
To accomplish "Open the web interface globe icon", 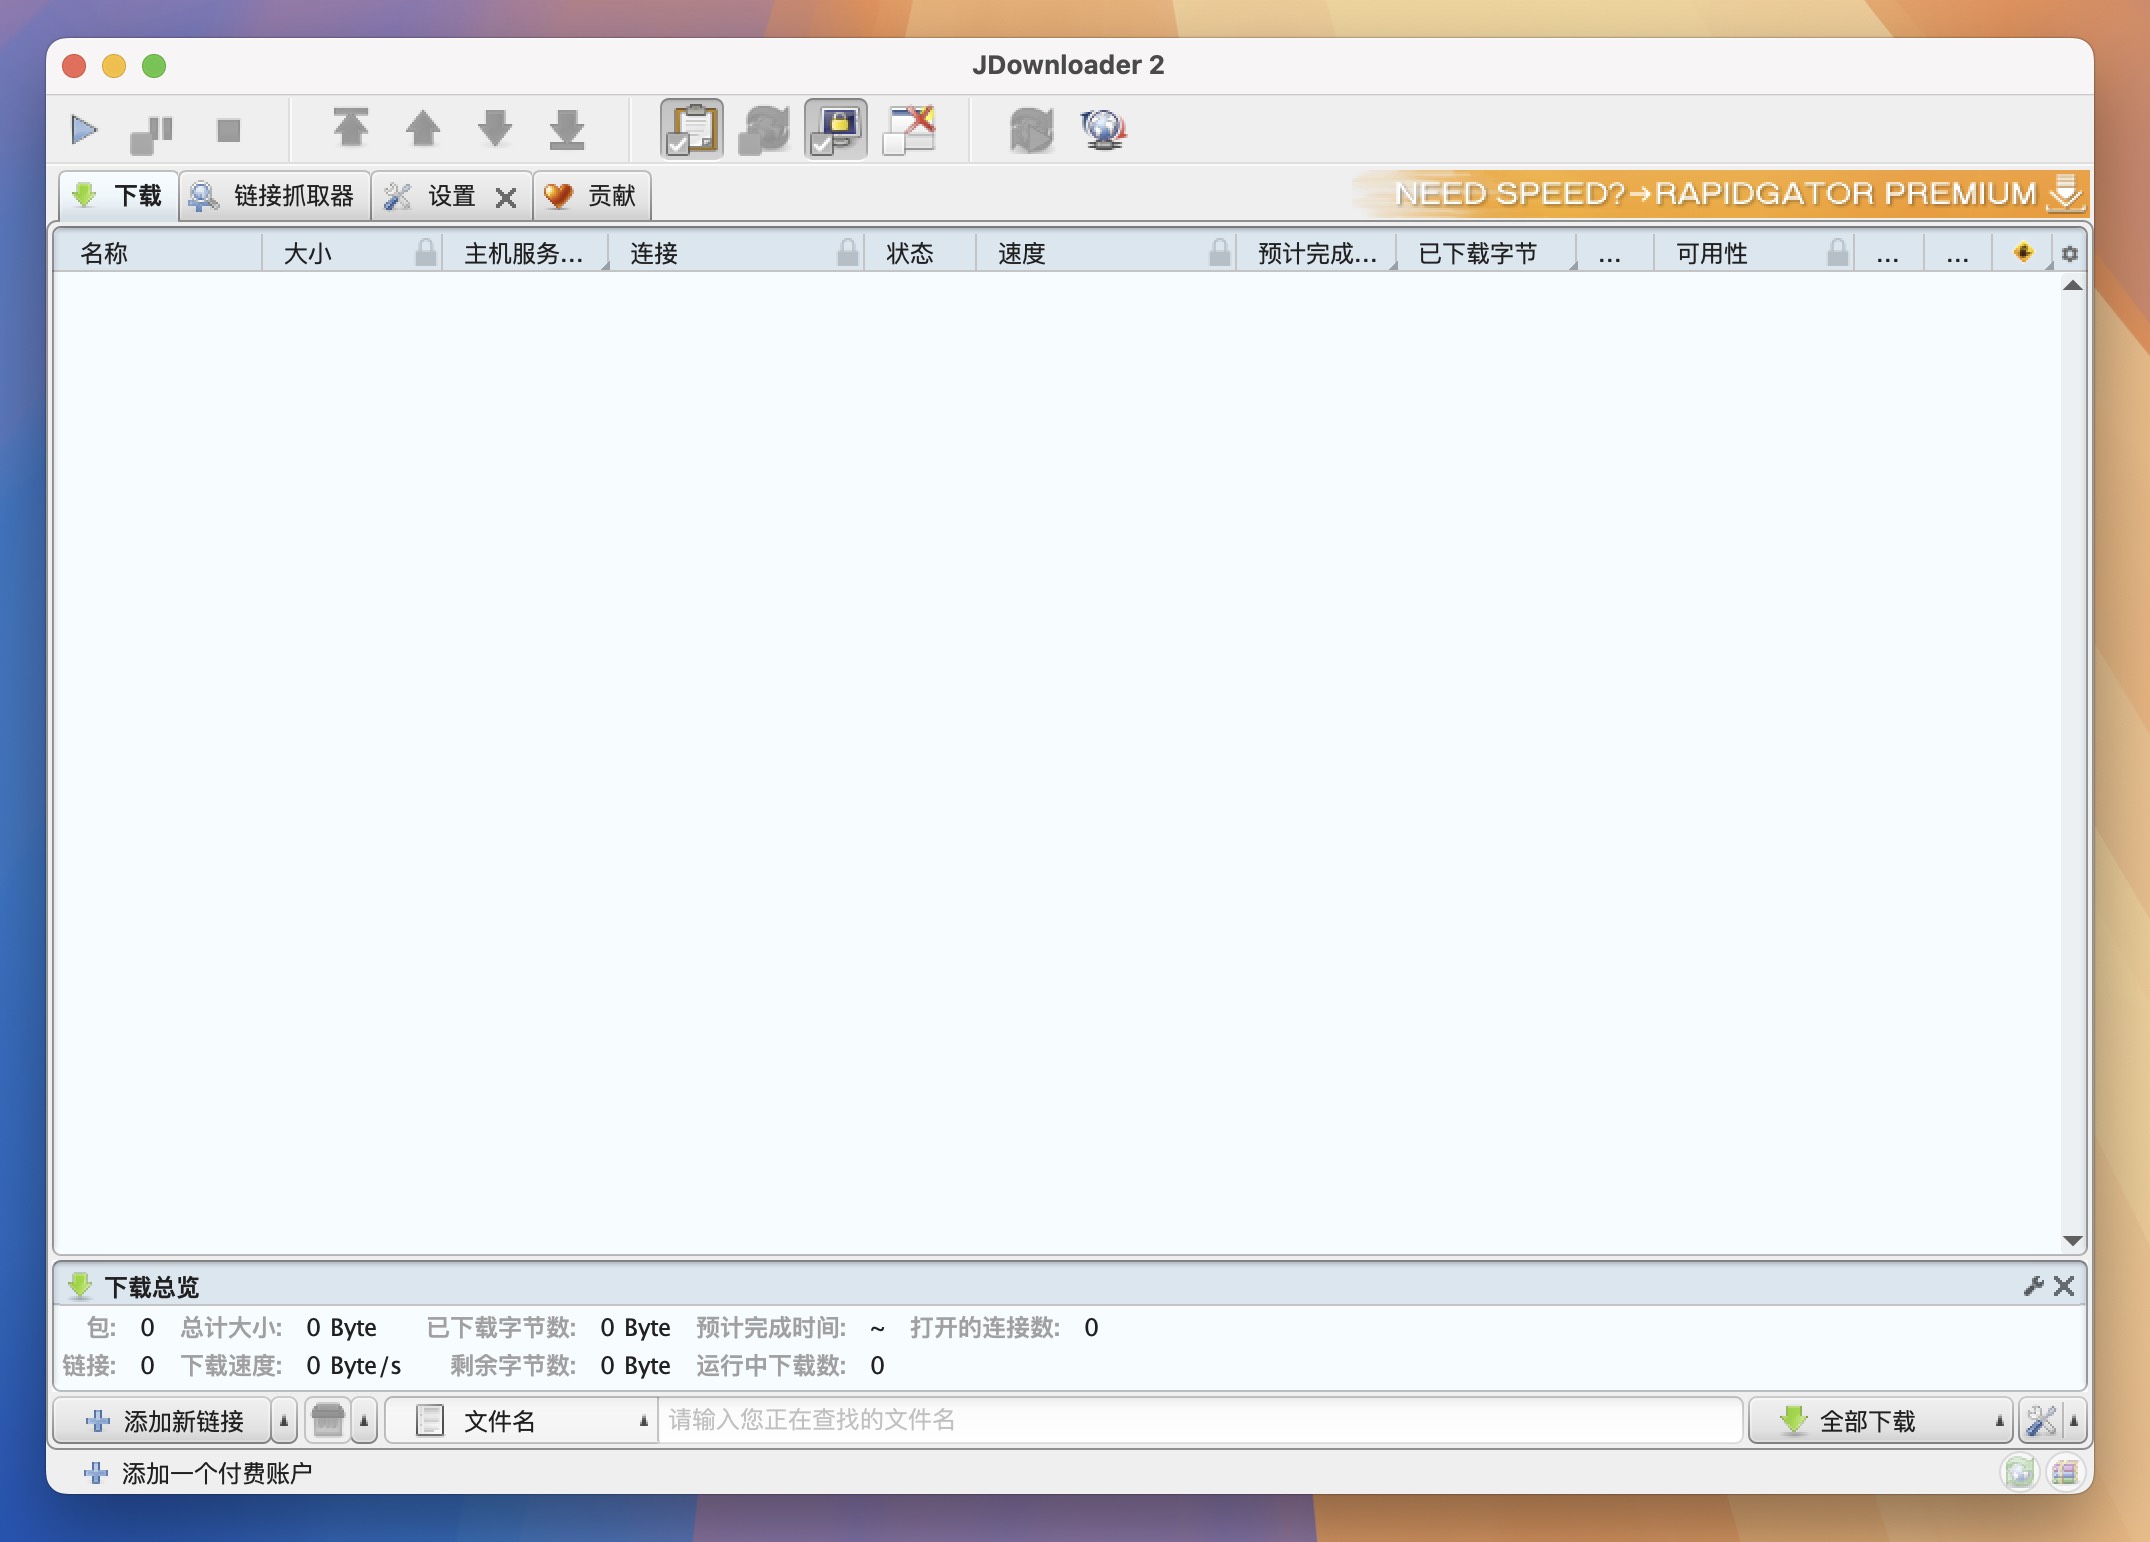I will (x=1103, y=129).
